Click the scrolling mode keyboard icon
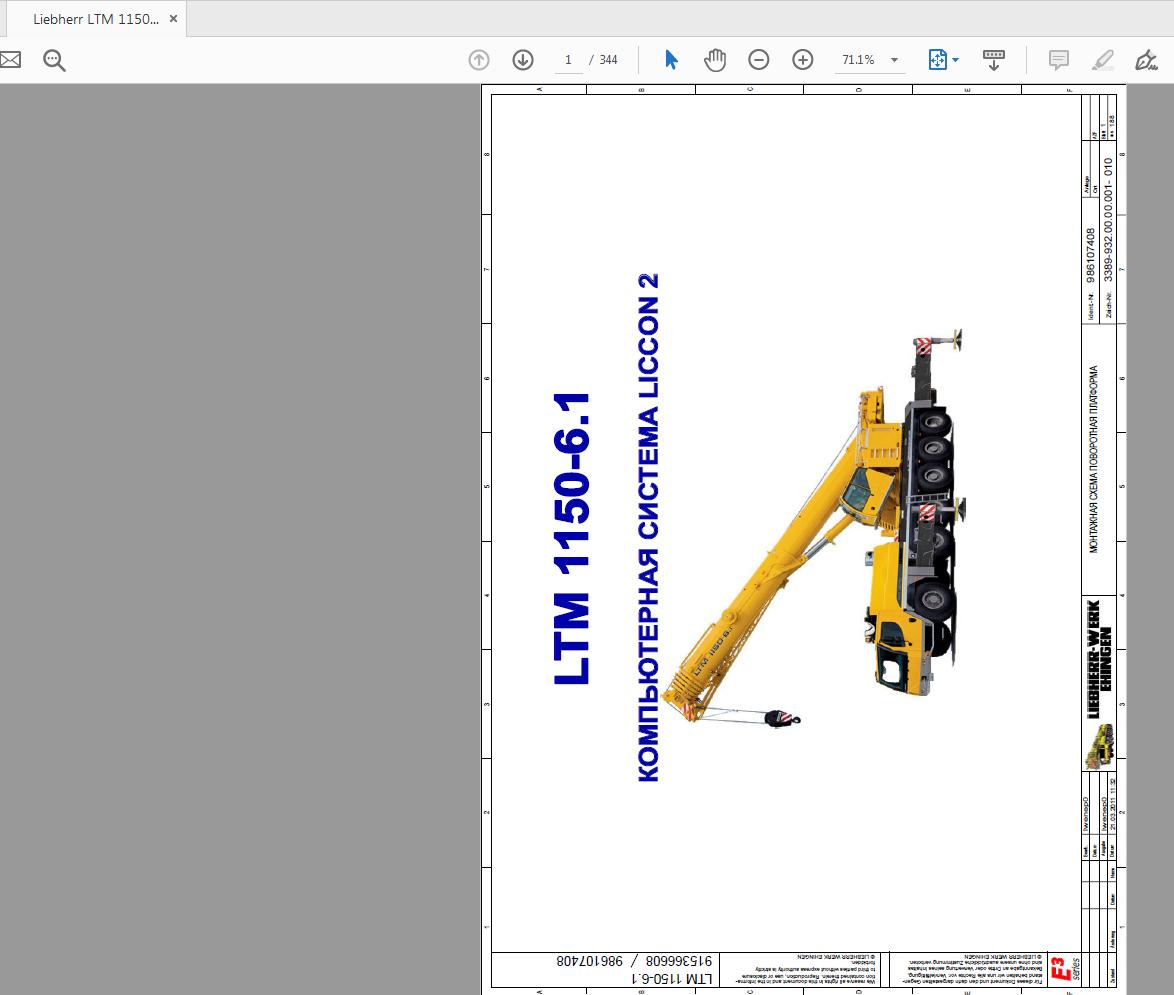 (x=993, y=60)
